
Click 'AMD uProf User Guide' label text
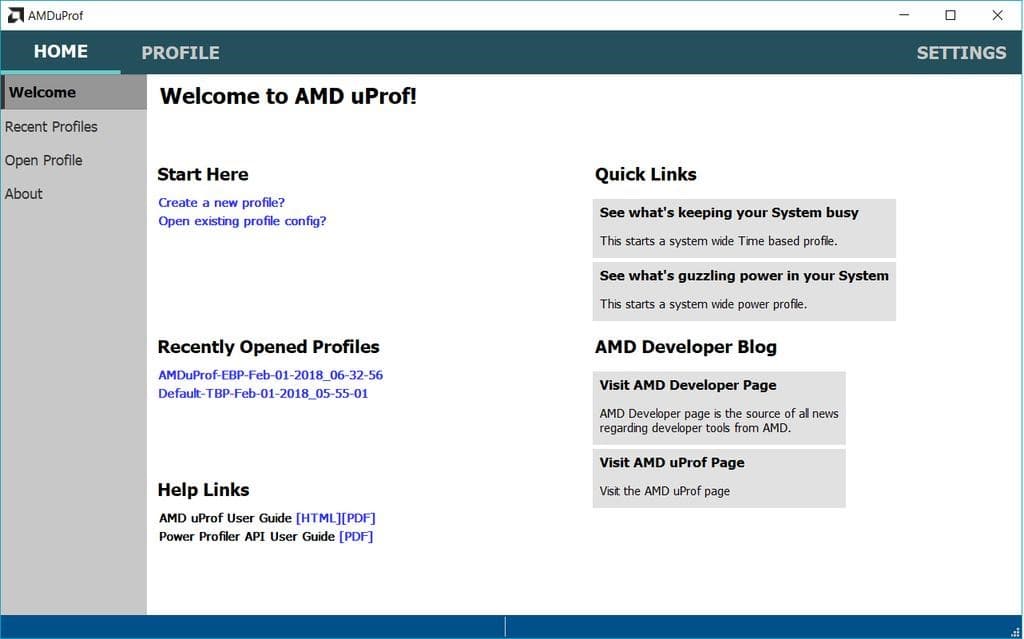(225, 518)
